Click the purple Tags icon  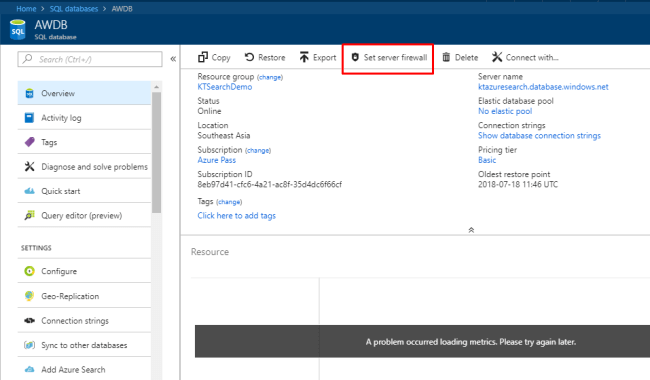click(x=29, y=142)
